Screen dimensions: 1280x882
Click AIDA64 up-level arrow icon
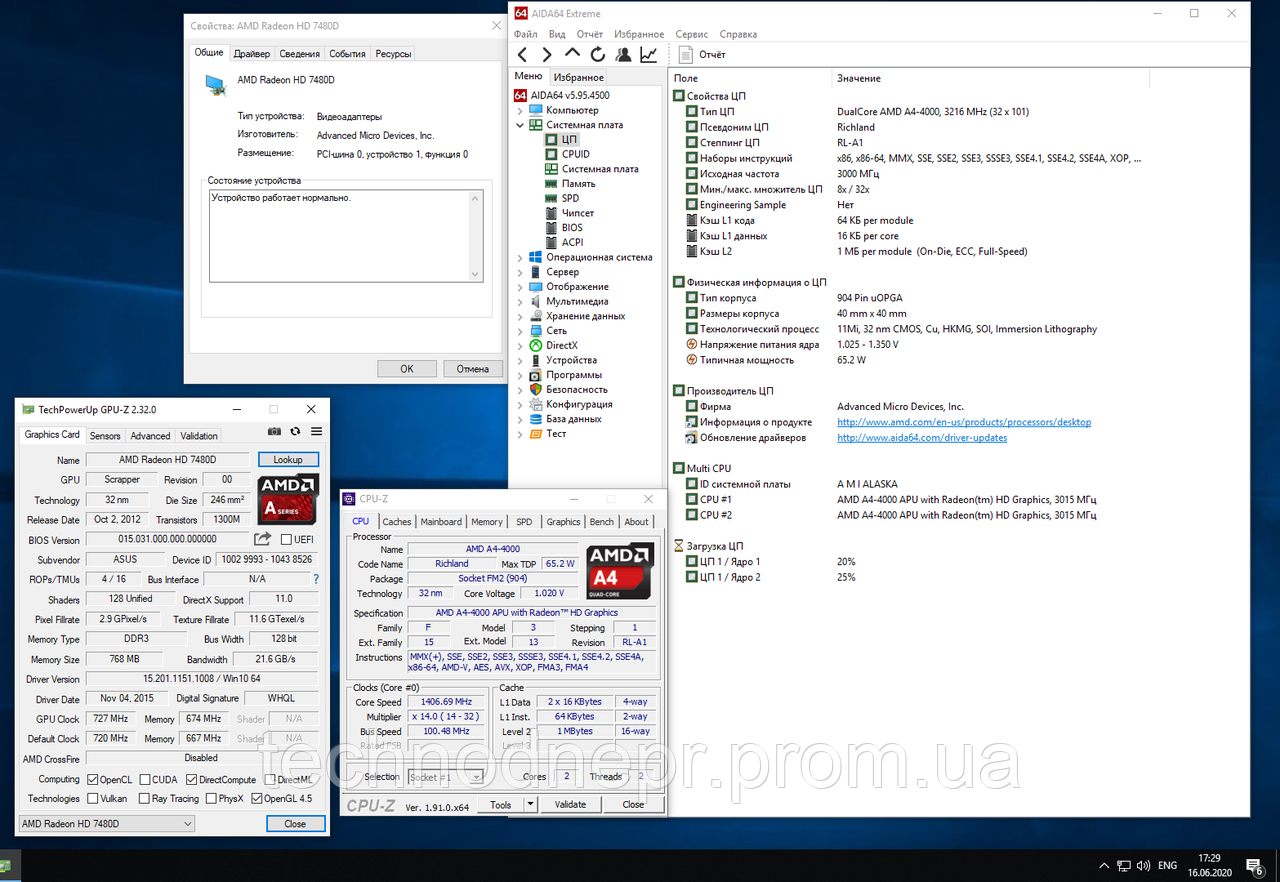[x=572, y=53]
